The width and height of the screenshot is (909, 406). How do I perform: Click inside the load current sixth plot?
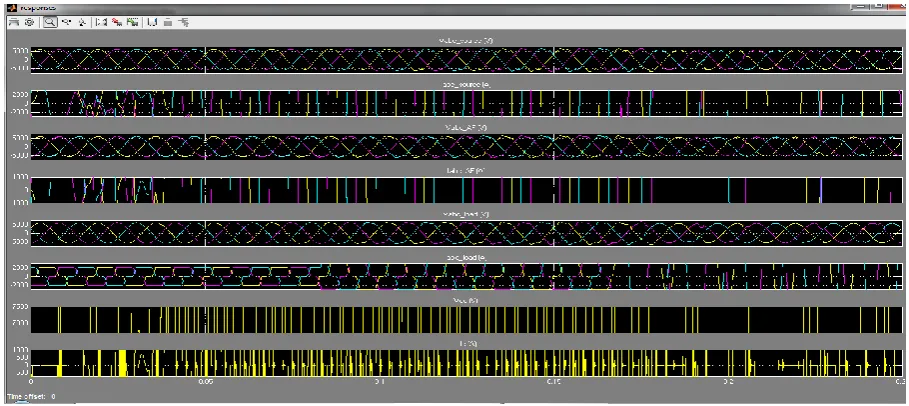coord(467,276)
